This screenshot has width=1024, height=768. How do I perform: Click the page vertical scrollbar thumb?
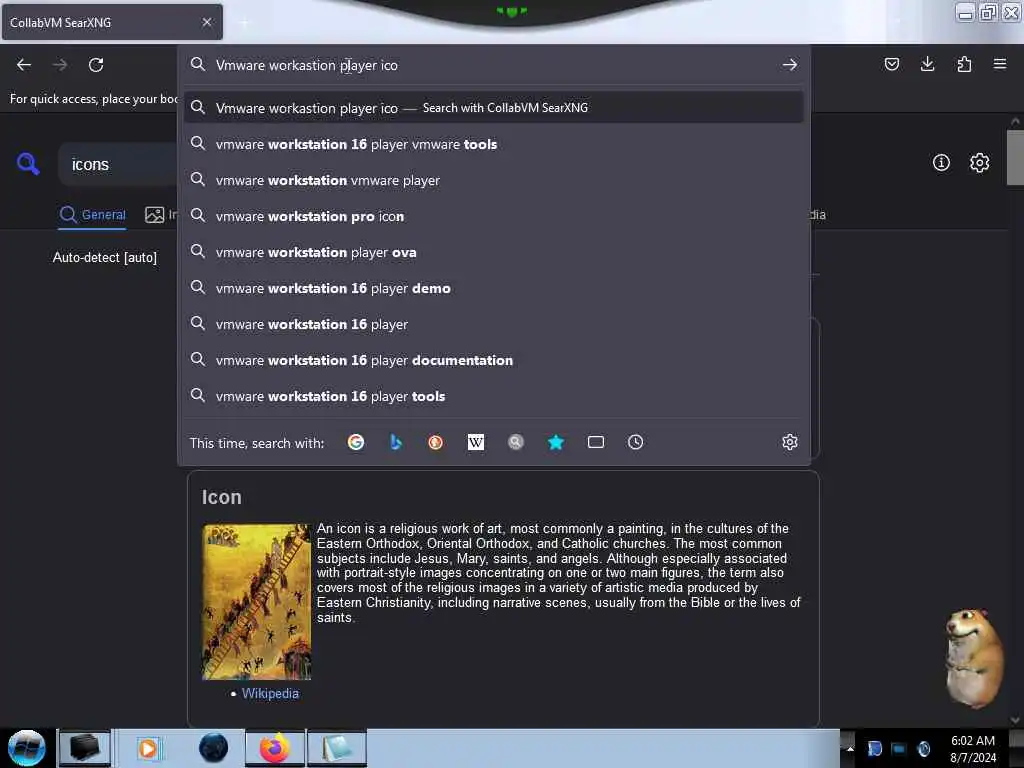[1015, 157]
